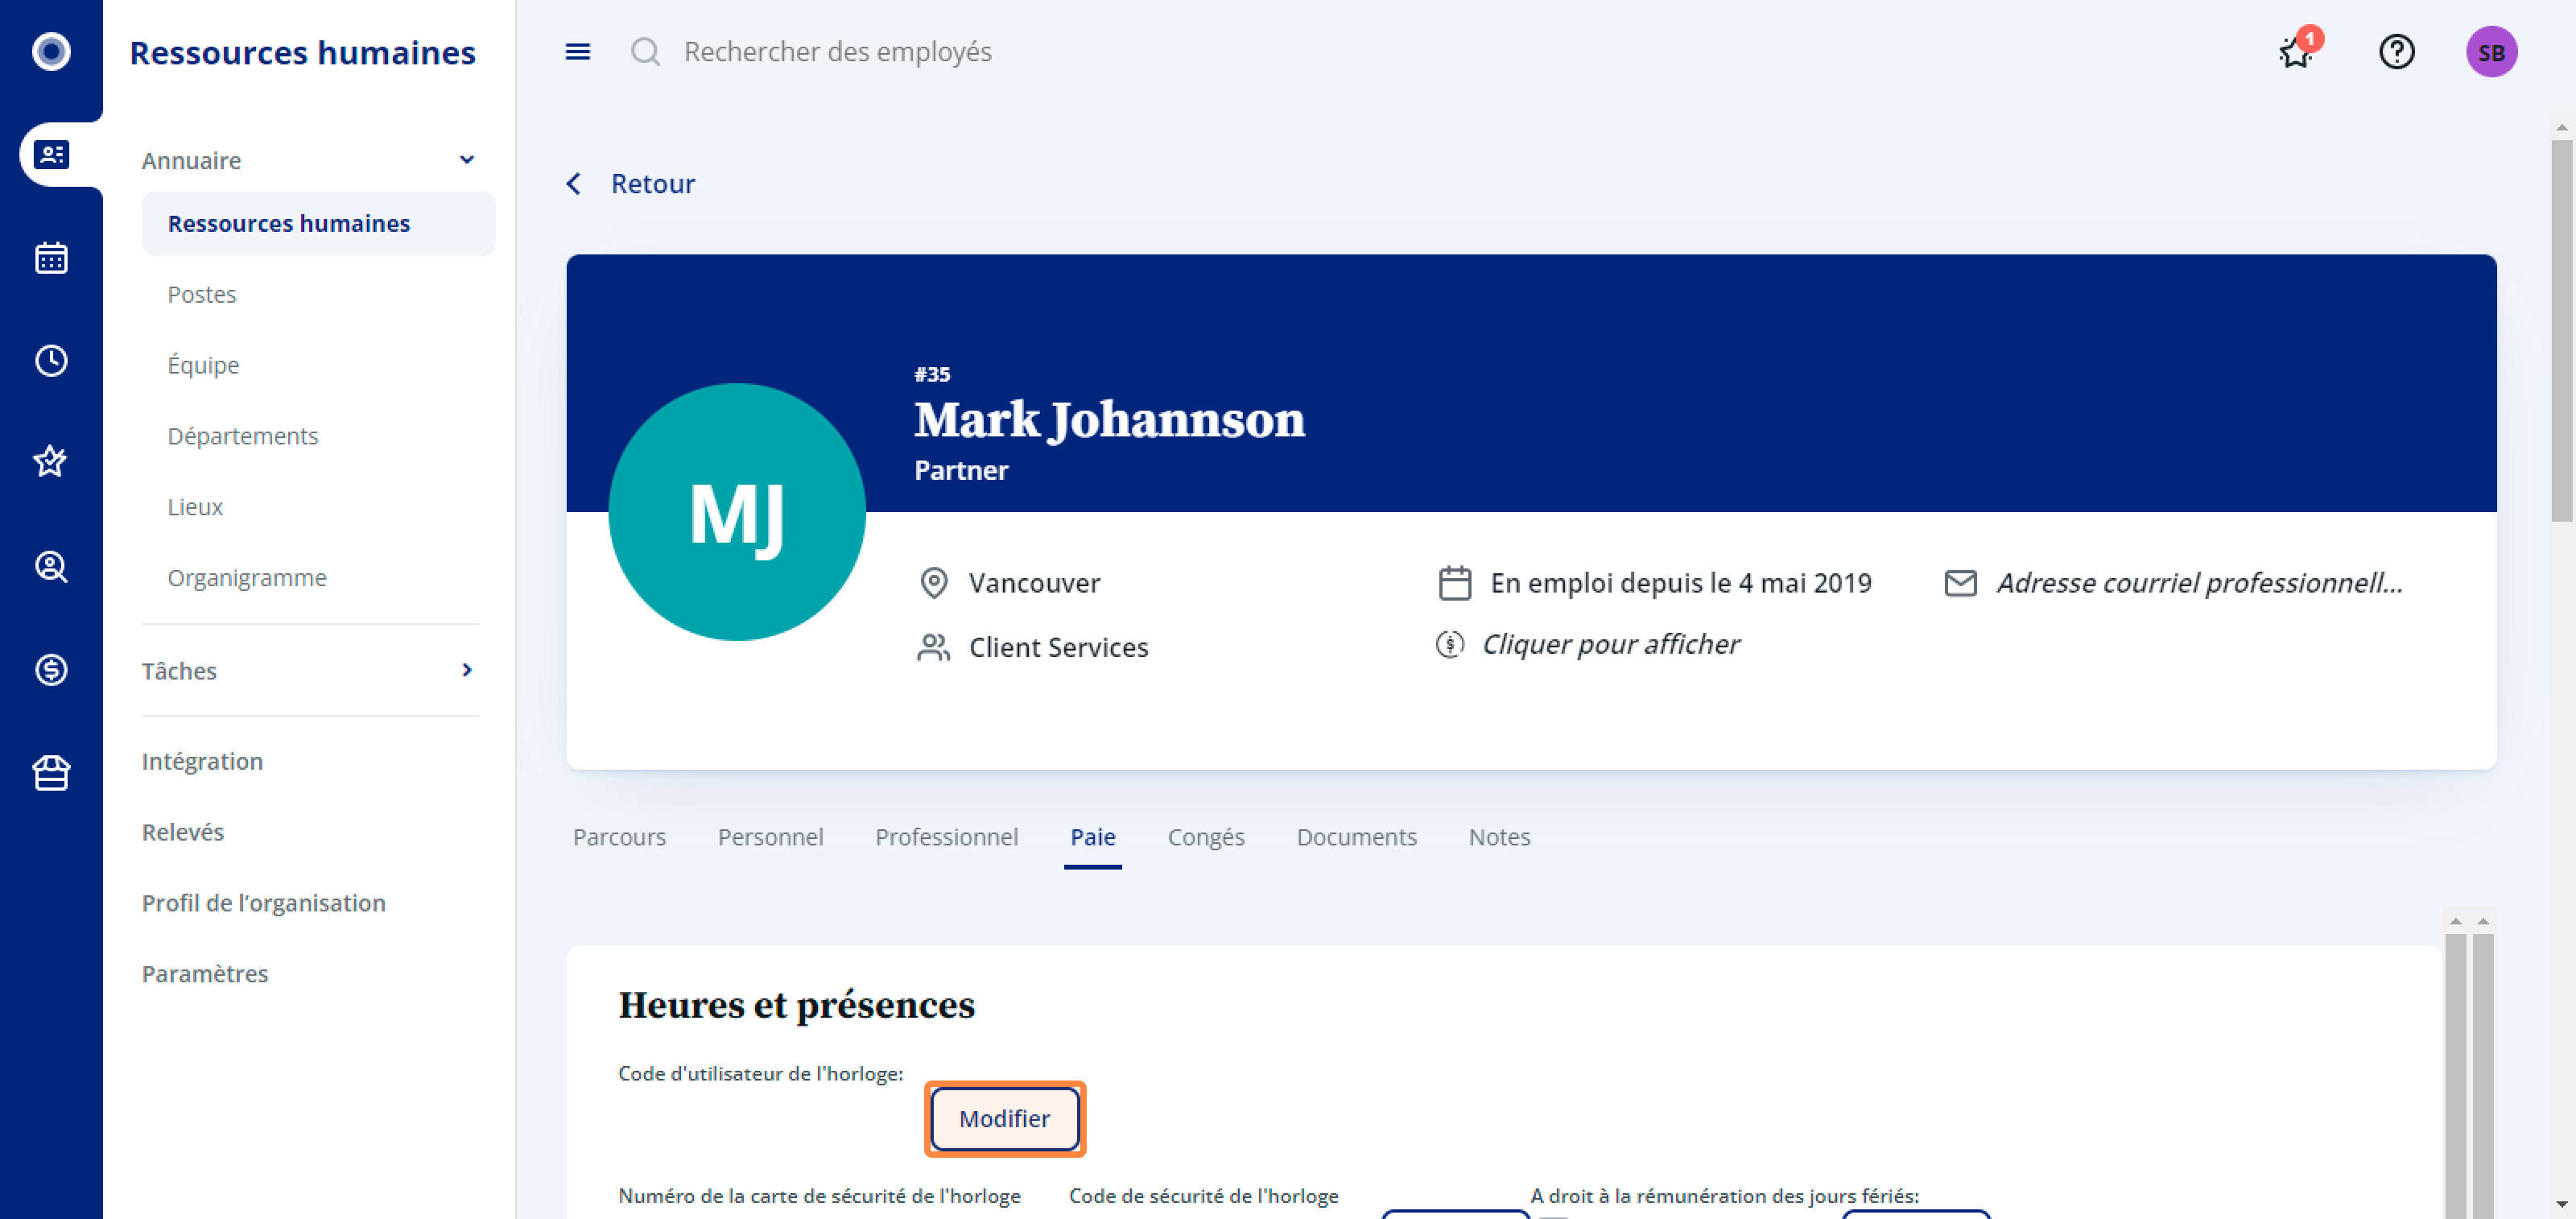
Task: Open the calendar icon in the sidebar
Action: (x=51, y=258)
